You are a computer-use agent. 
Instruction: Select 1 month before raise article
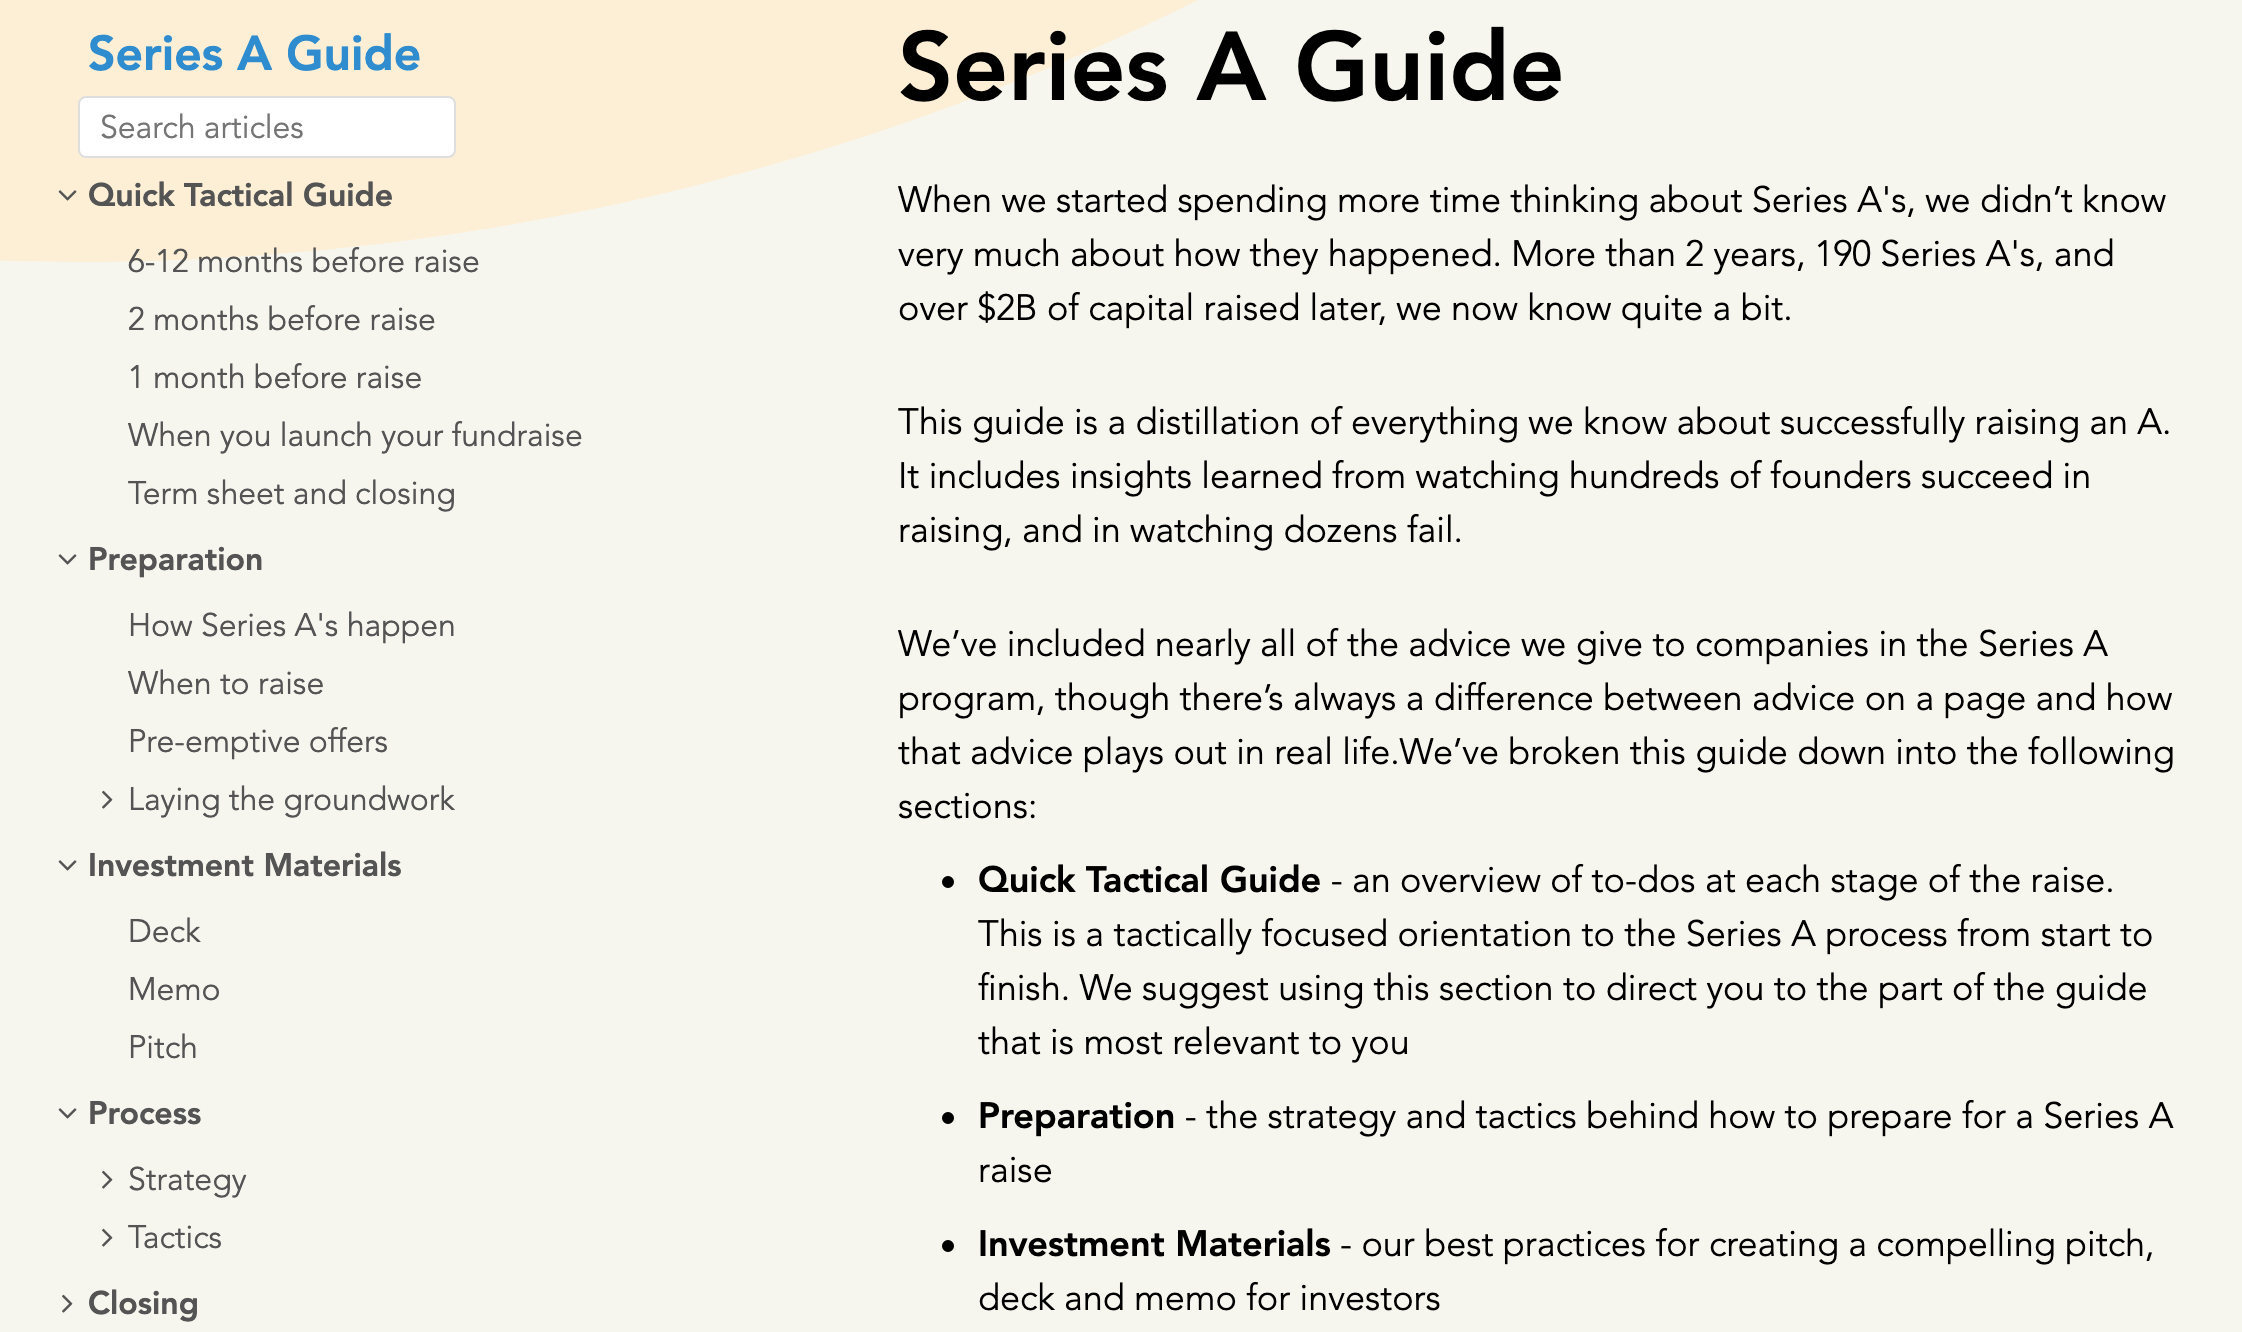[x=274, y=378]
